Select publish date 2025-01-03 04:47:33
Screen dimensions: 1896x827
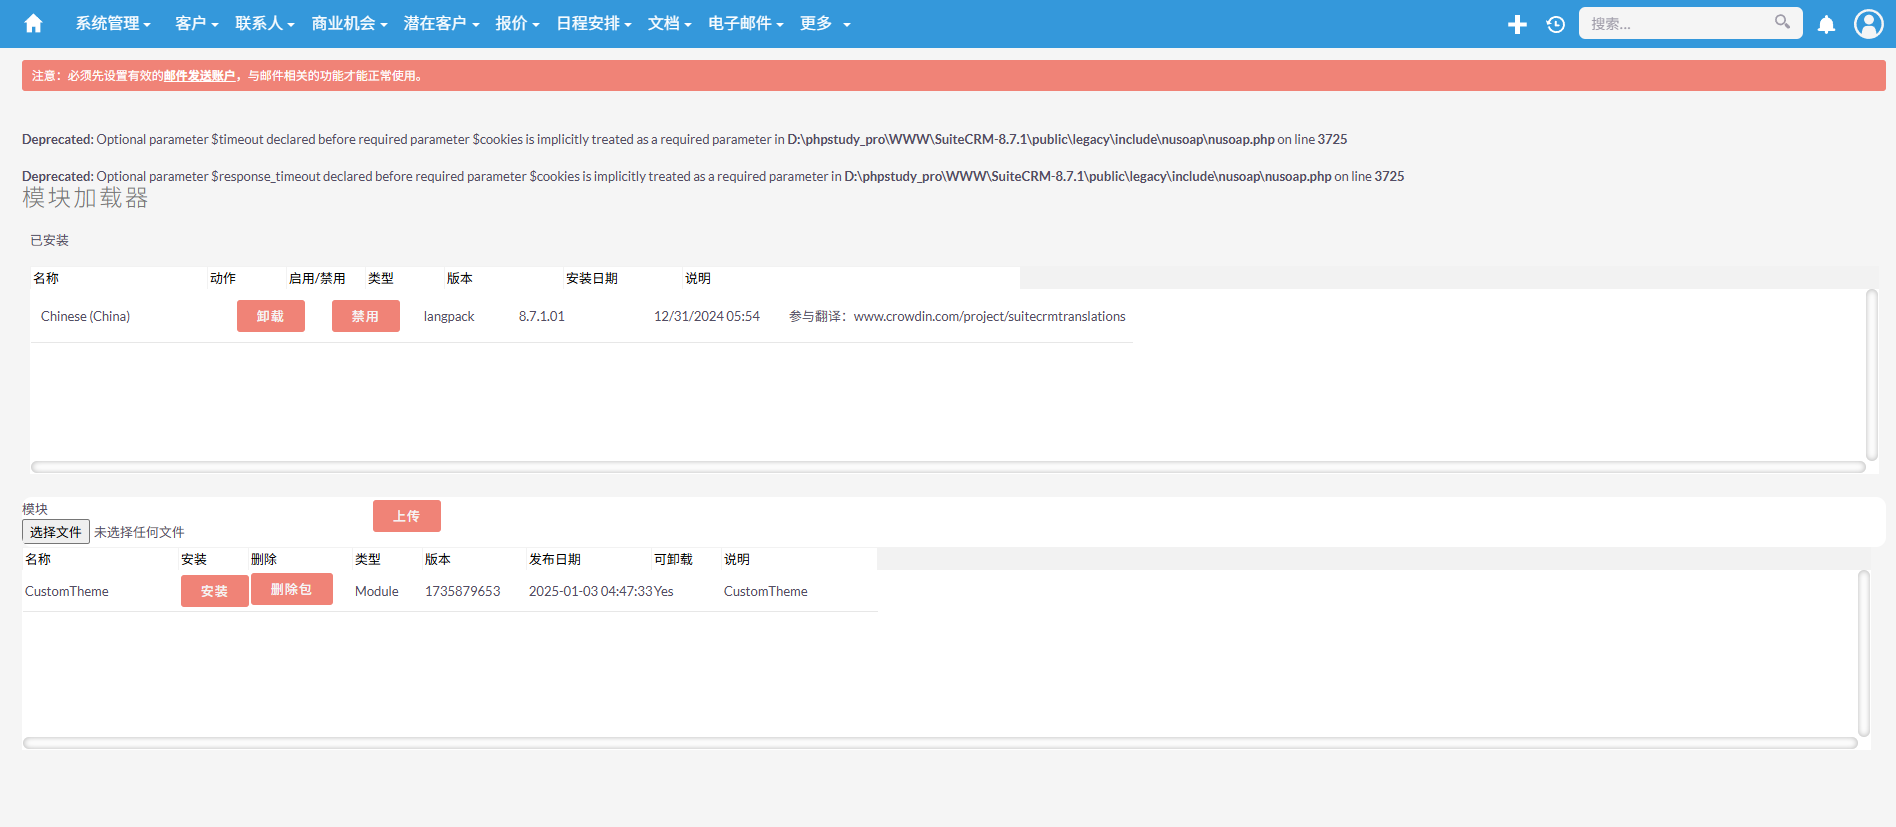coord(591,591)
